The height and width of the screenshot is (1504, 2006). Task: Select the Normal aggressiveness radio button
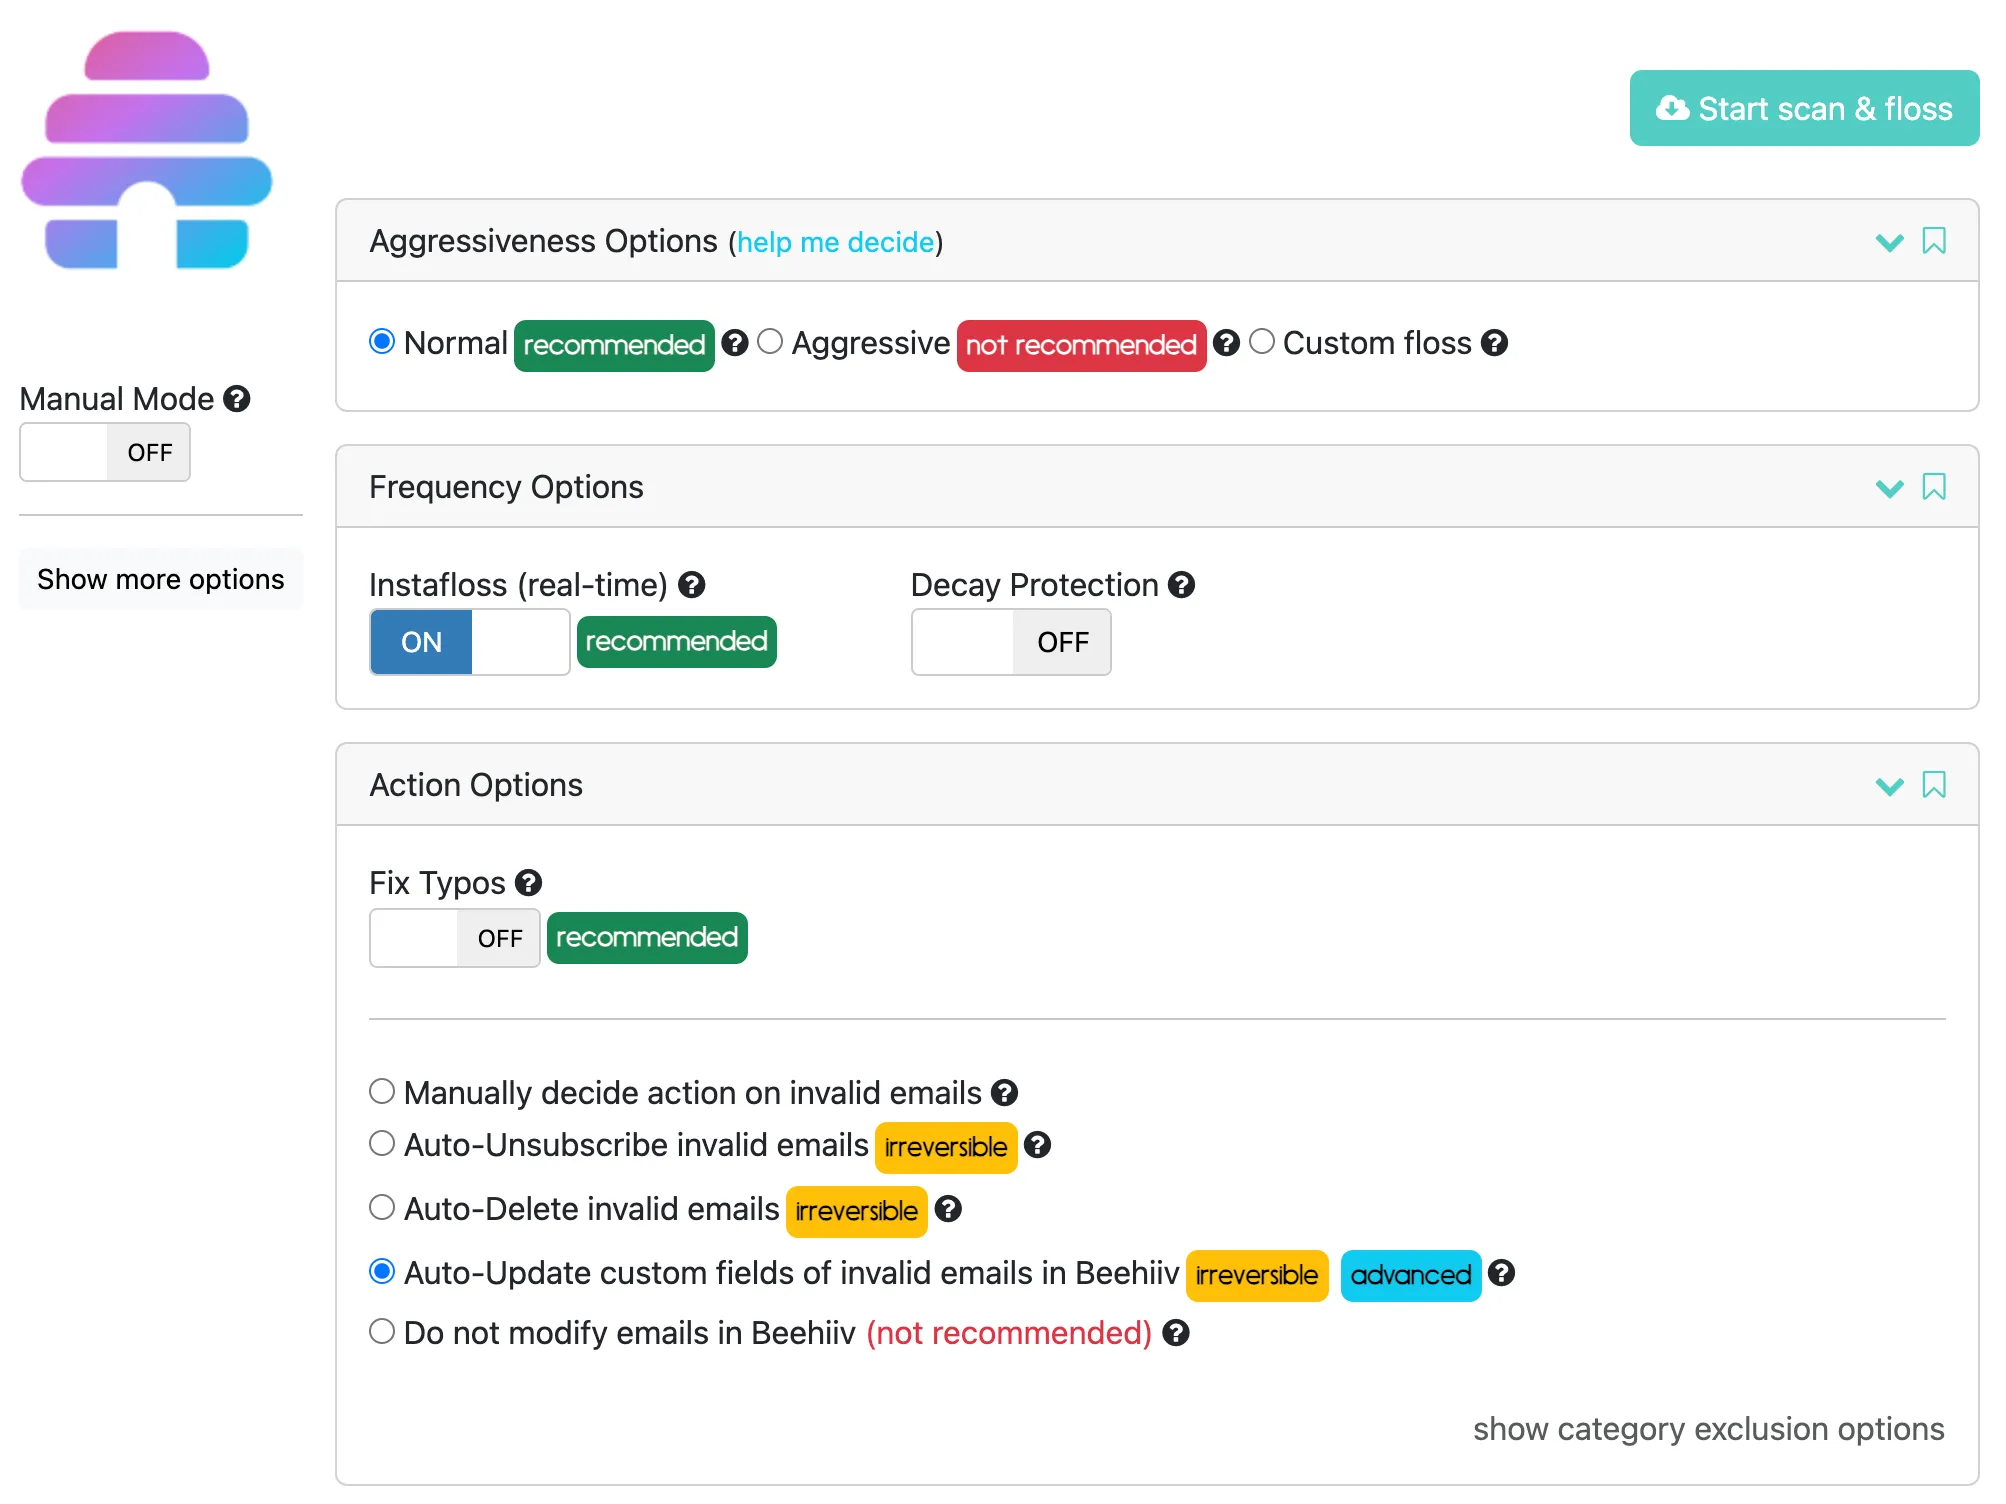click(382, 342)
